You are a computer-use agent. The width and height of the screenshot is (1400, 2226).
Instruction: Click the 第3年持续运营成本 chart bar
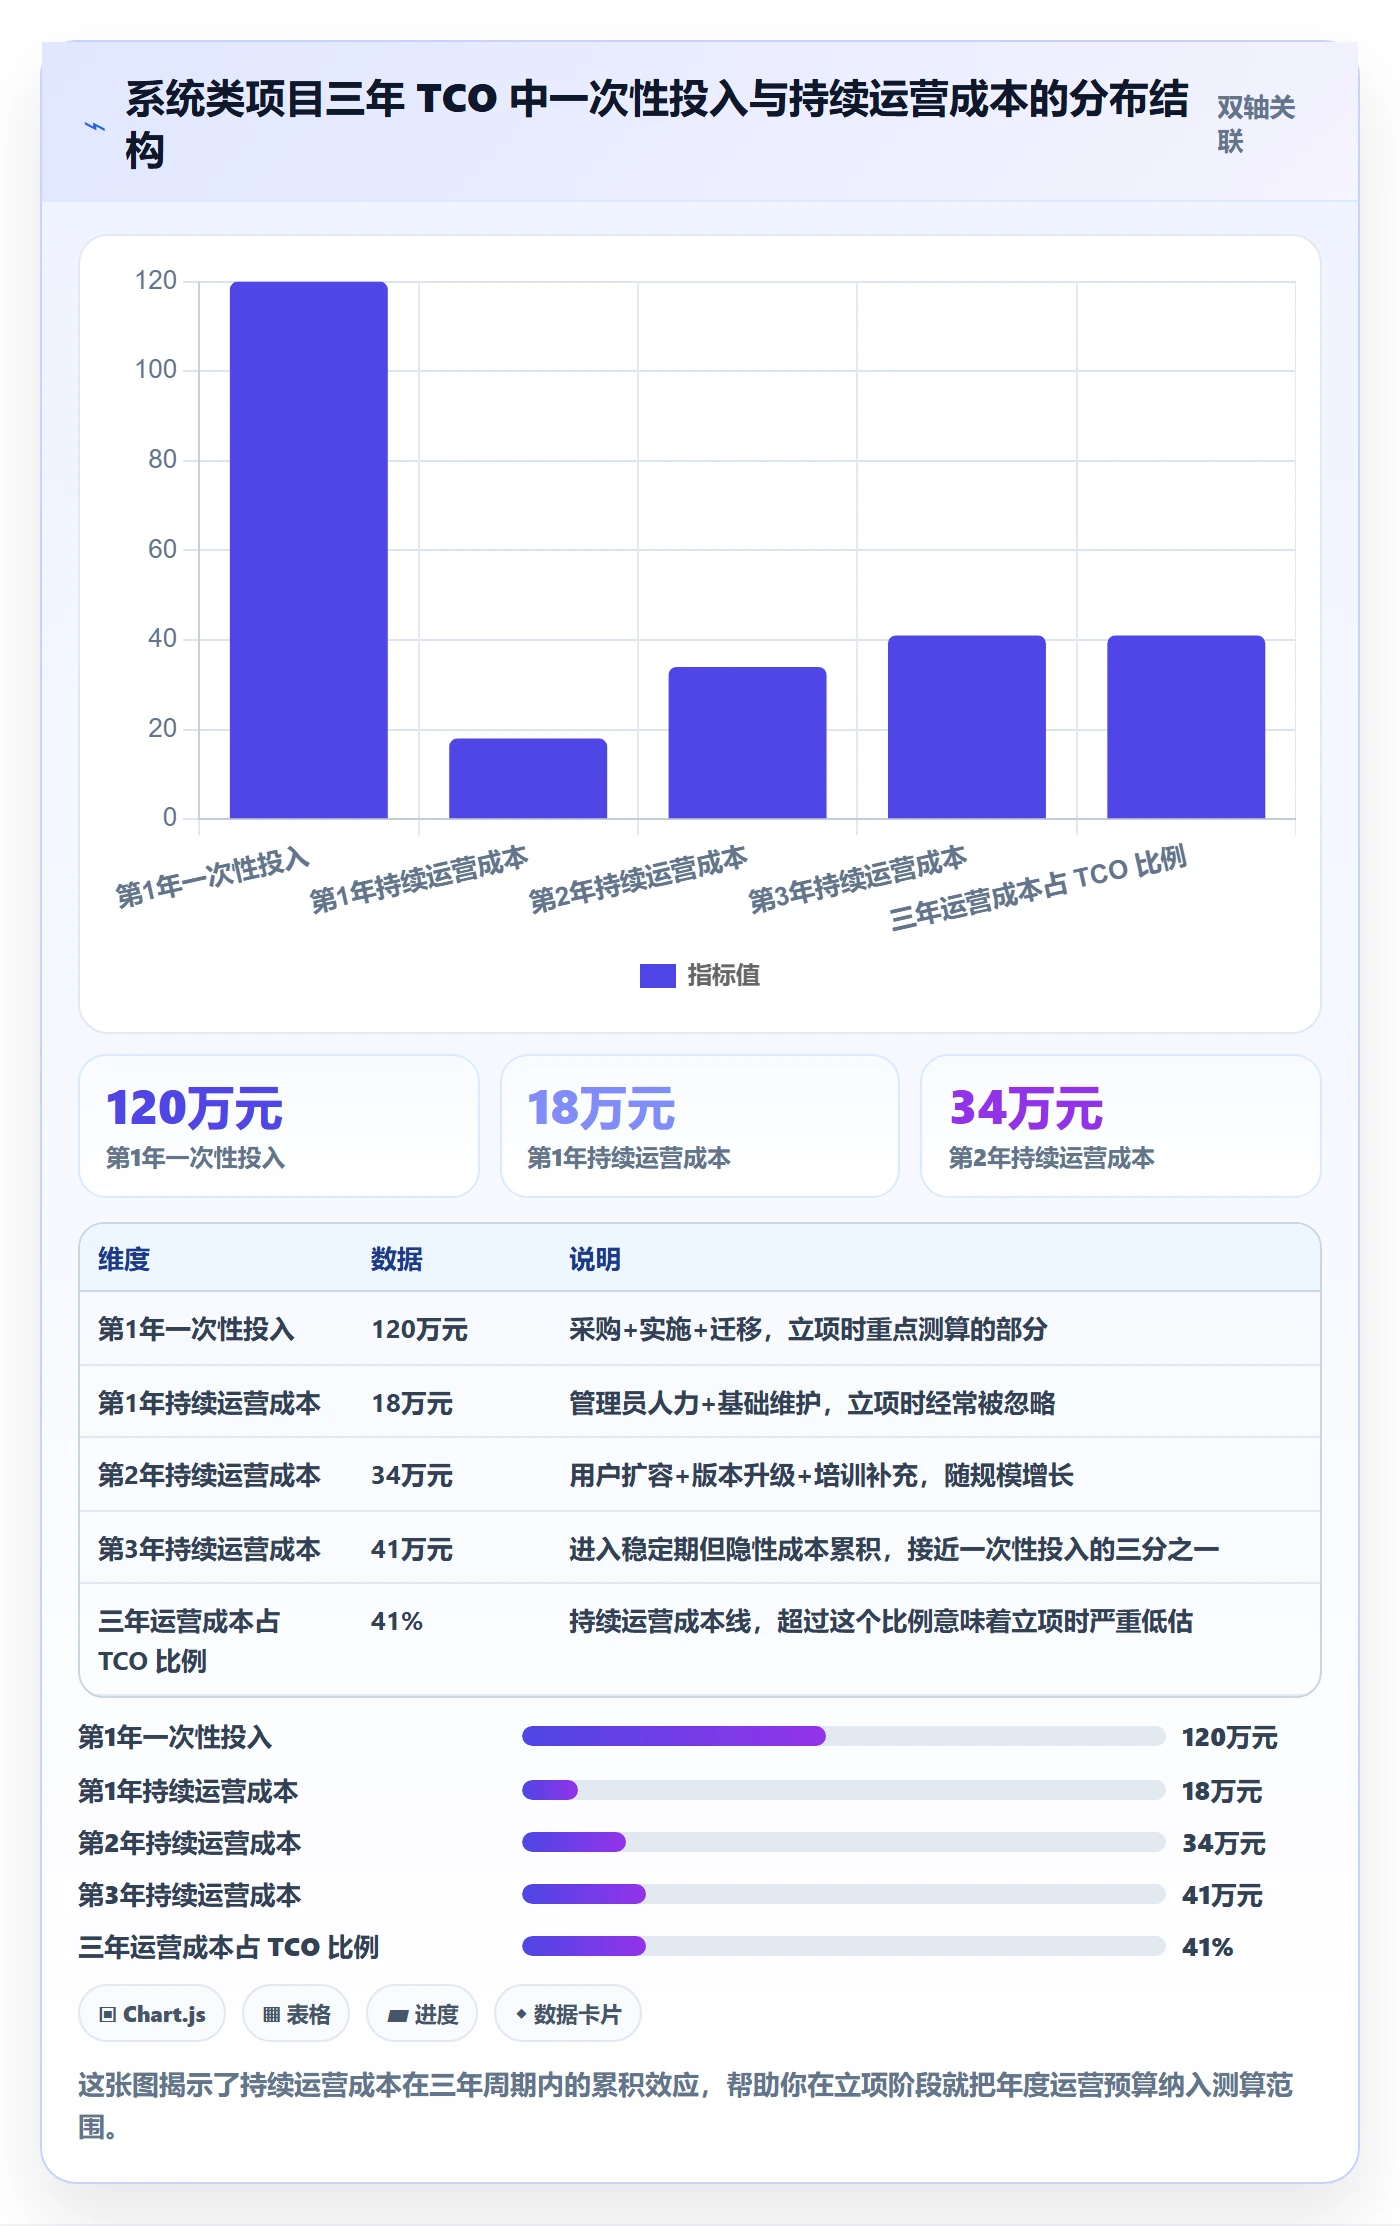point(967,727)
